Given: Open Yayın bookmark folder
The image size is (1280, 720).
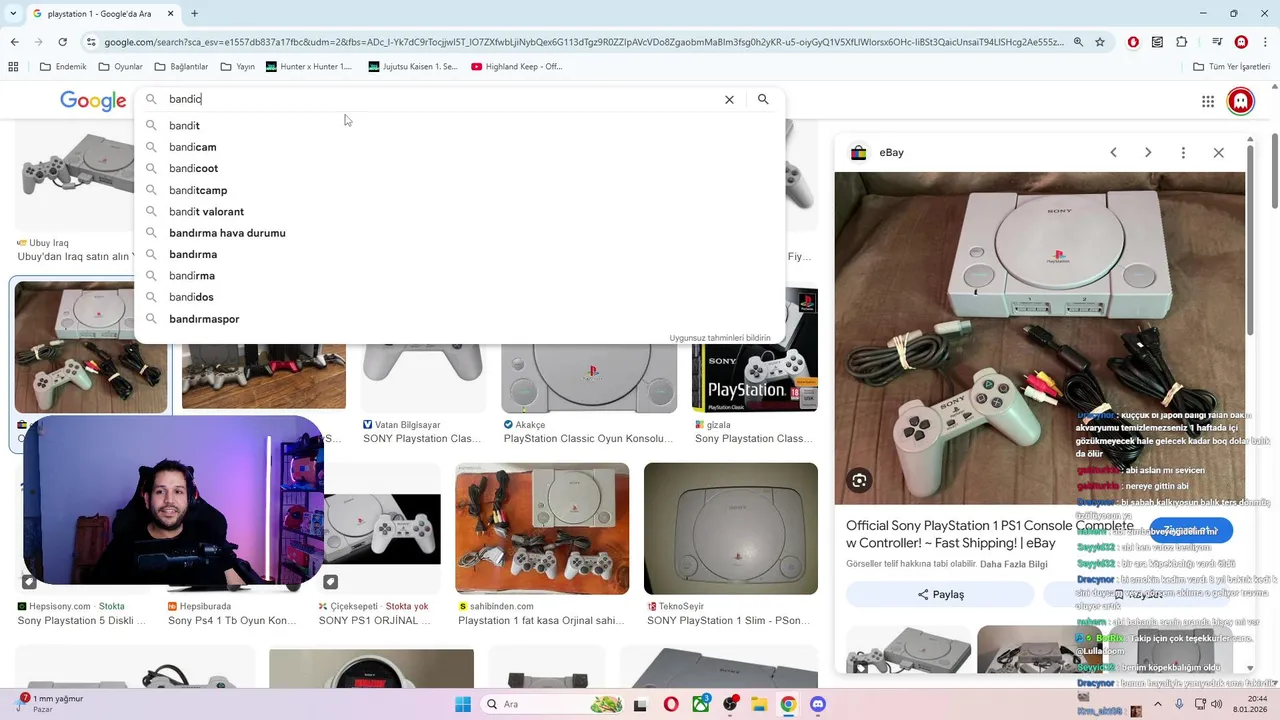Looking at the screenshot, I should [x=237, y=67].
